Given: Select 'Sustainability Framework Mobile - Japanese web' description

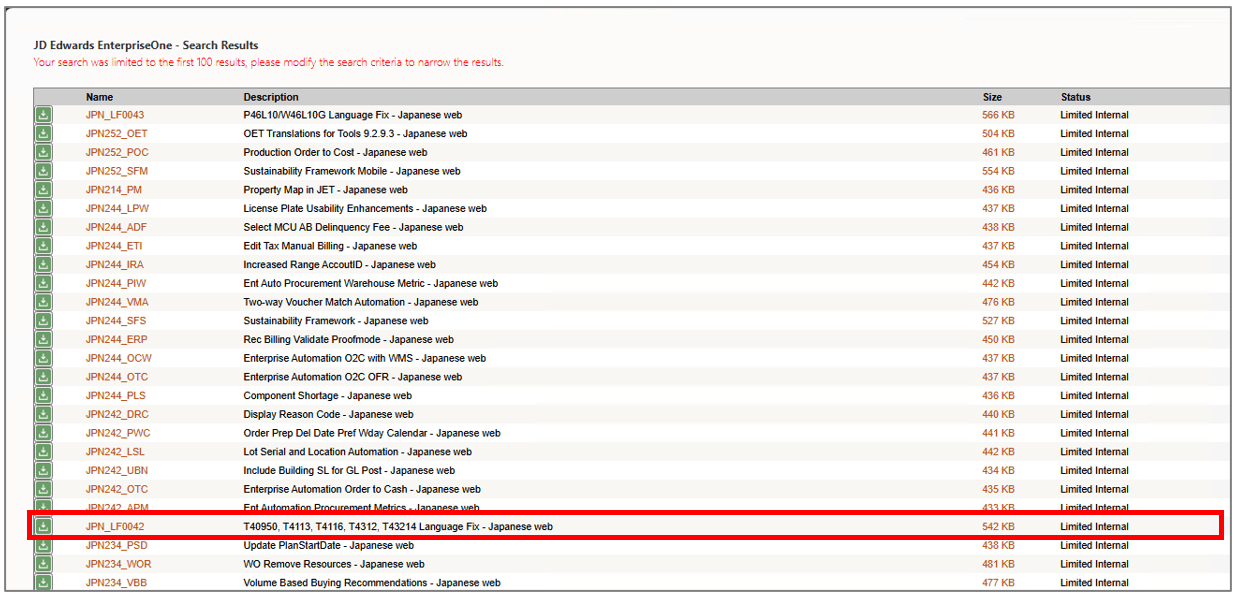Looking at the screenshot, I should 352,171.
